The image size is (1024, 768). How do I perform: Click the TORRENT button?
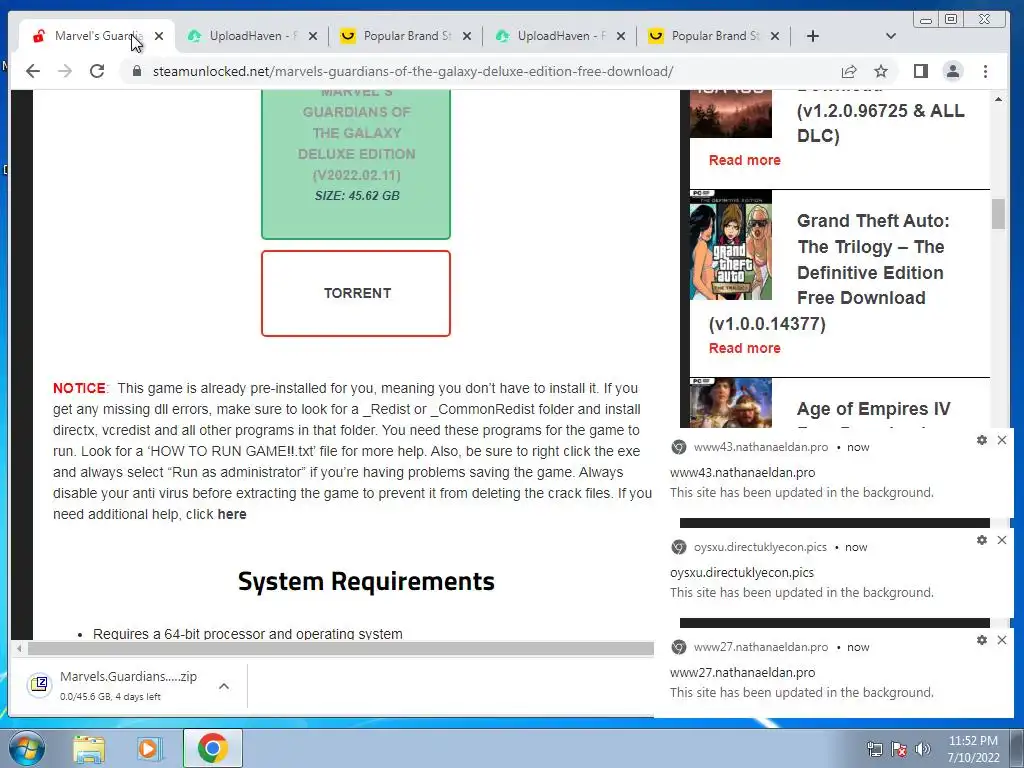click(356, 293)
